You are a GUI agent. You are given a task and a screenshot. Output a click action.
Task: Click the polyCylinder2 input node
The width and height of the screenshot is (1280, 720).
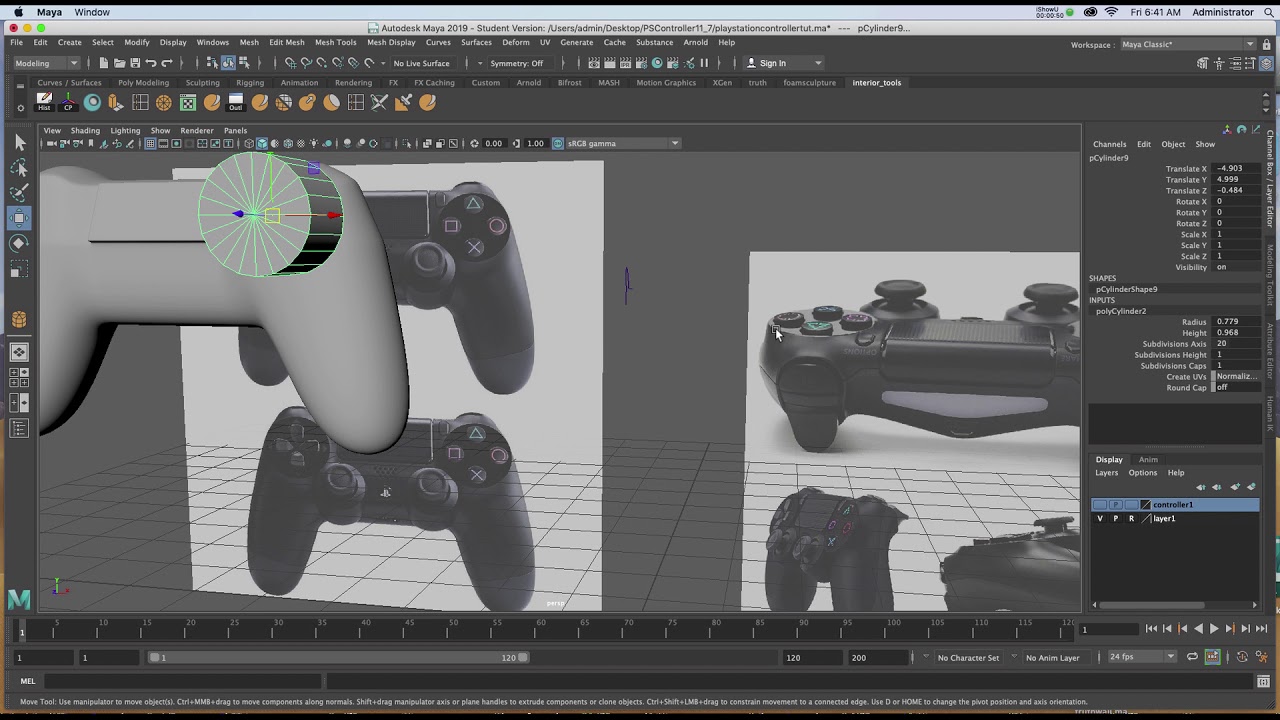[1121, 311]
